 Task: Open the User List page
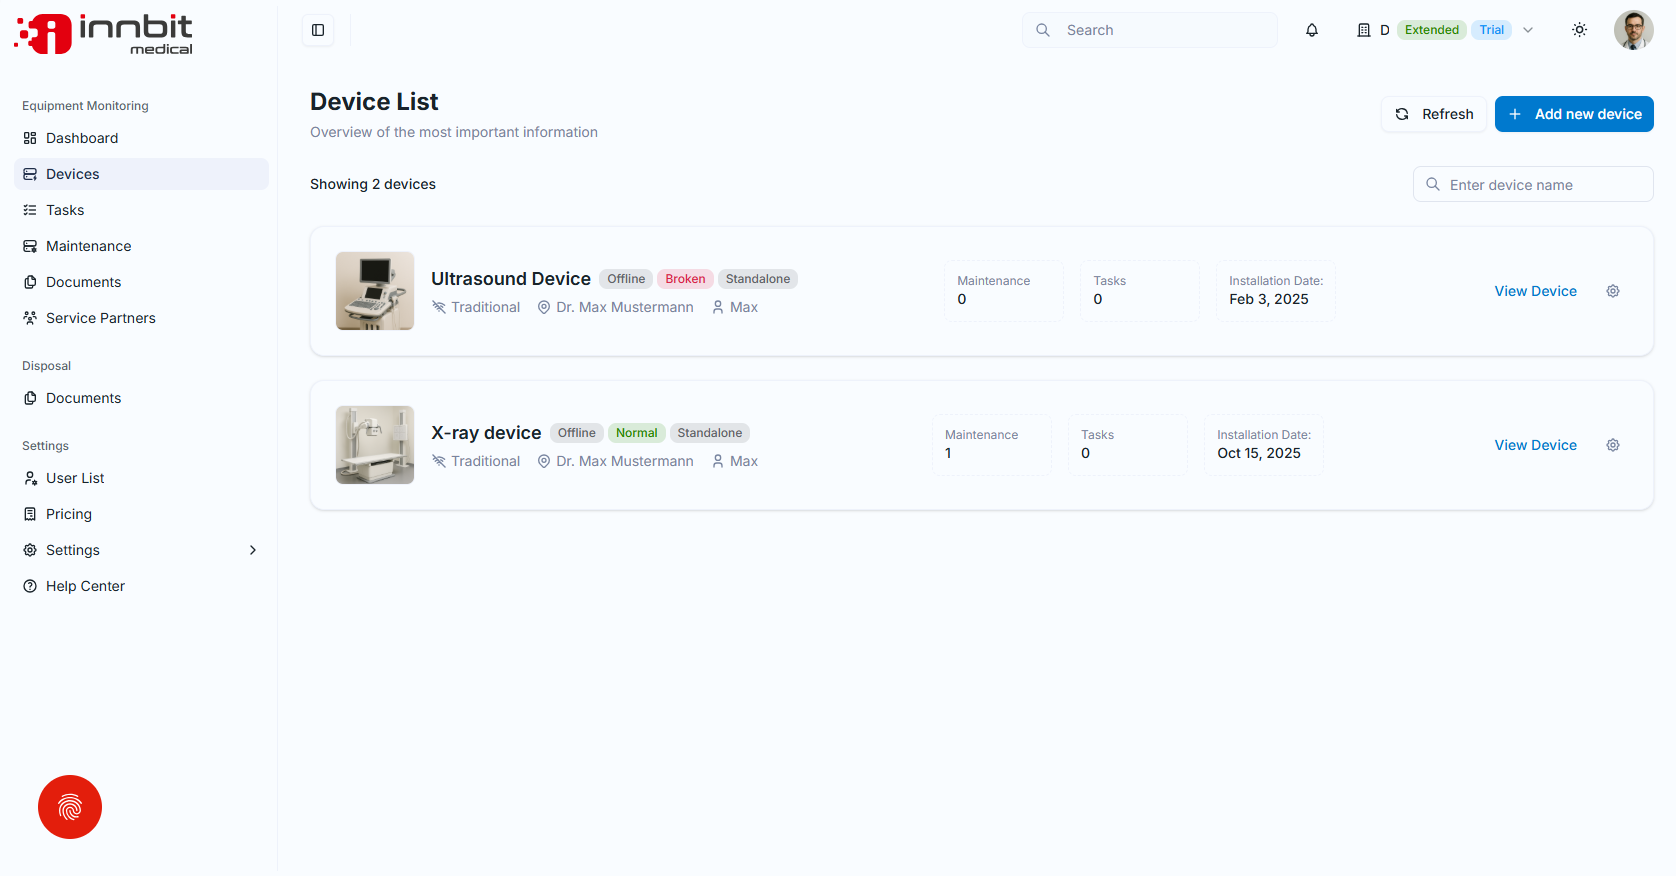pyautogui.click(x=141, y=478)
